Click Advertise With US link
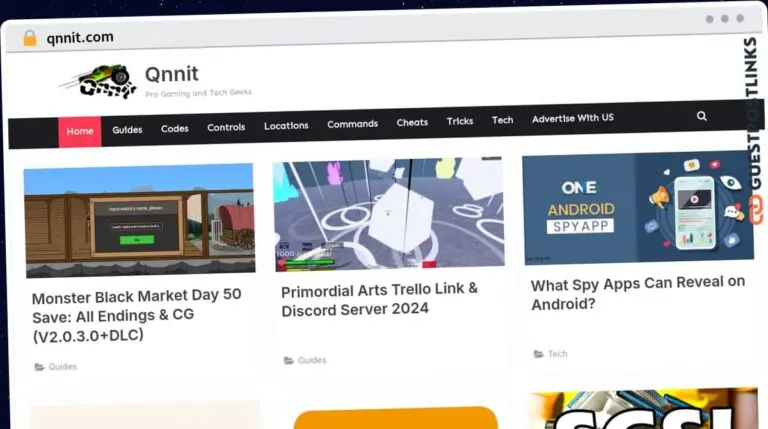The height and width of the screenshot is (429, 768). [x=573, y=118]
